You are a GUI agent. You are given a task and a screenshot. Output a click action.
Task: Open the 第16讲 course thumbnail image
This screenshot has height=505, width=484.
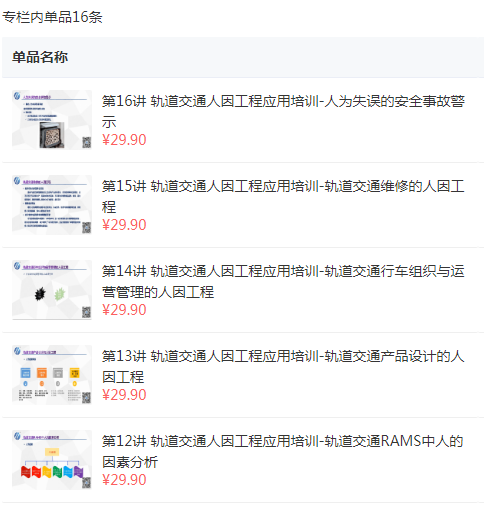[x=52, y=120]
